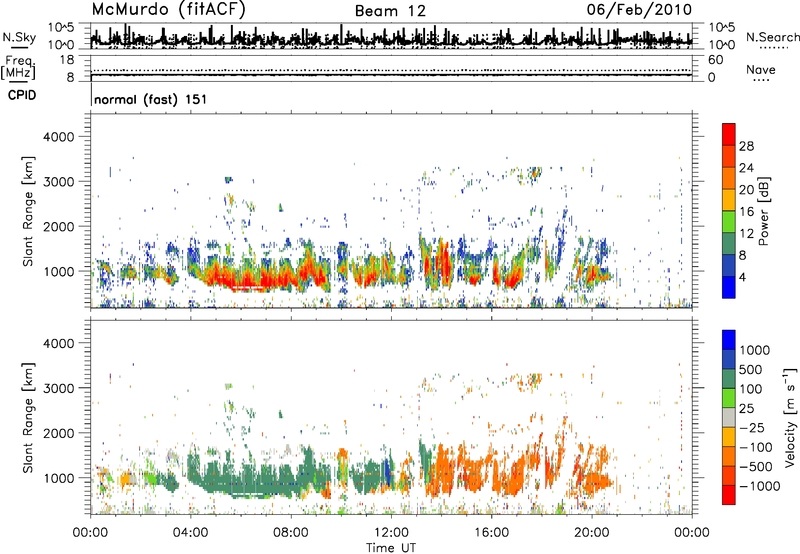
Task: Click the 'Time UT' axis label
Action: coord(391,548)
